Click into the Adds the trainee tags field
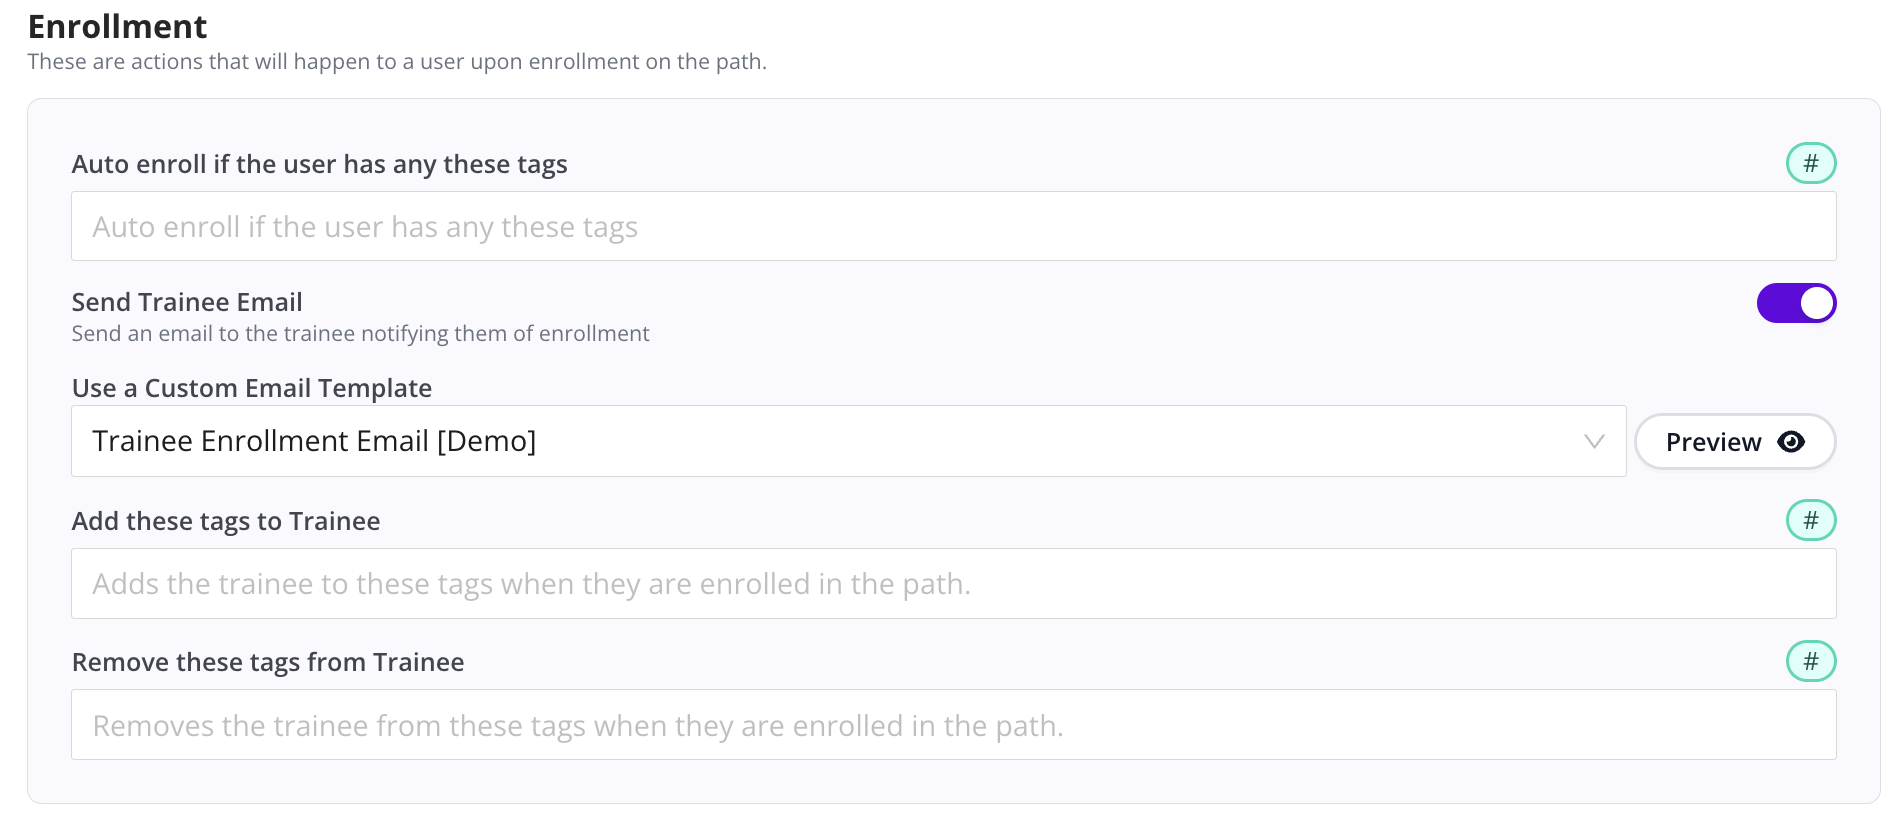The image size is (1904, 832). tap(952, 584)
